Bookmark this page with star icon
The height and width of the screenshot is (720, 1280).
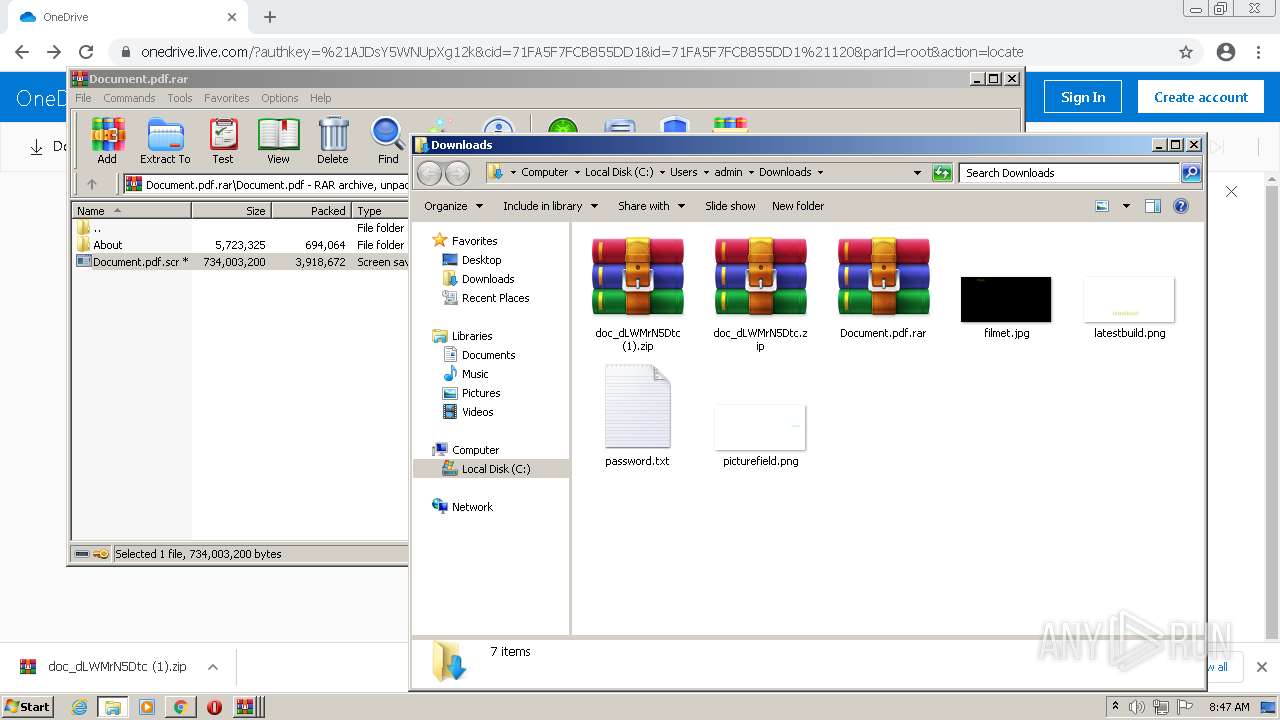[1186, 52]
